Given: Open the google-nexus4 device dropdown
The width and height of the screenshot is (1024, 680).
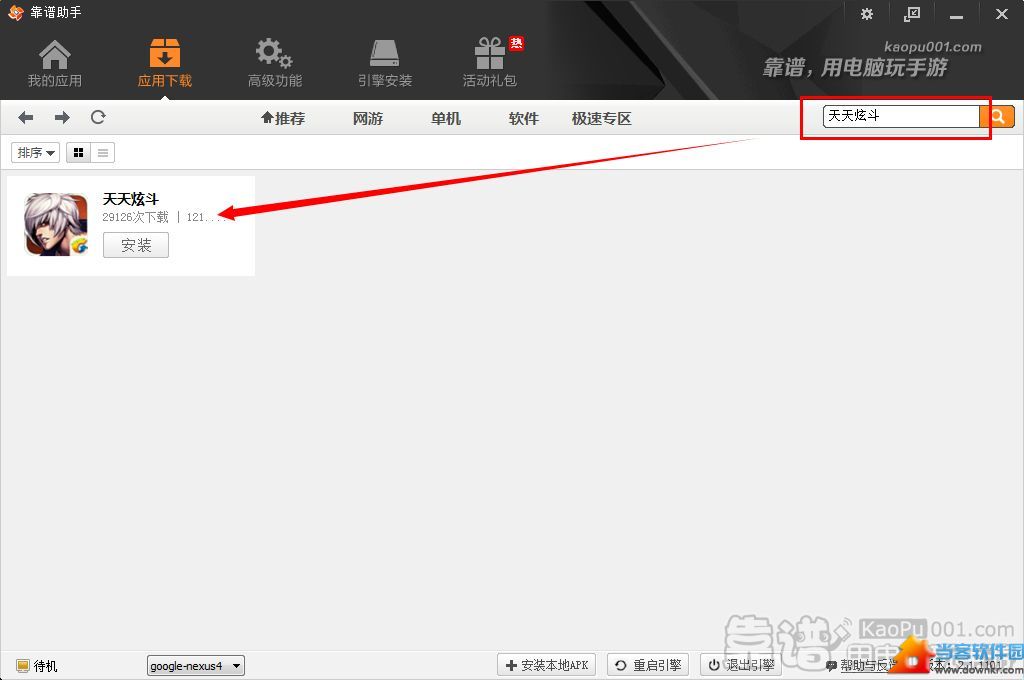Looking at the screenshot, I should pos(196,666).
